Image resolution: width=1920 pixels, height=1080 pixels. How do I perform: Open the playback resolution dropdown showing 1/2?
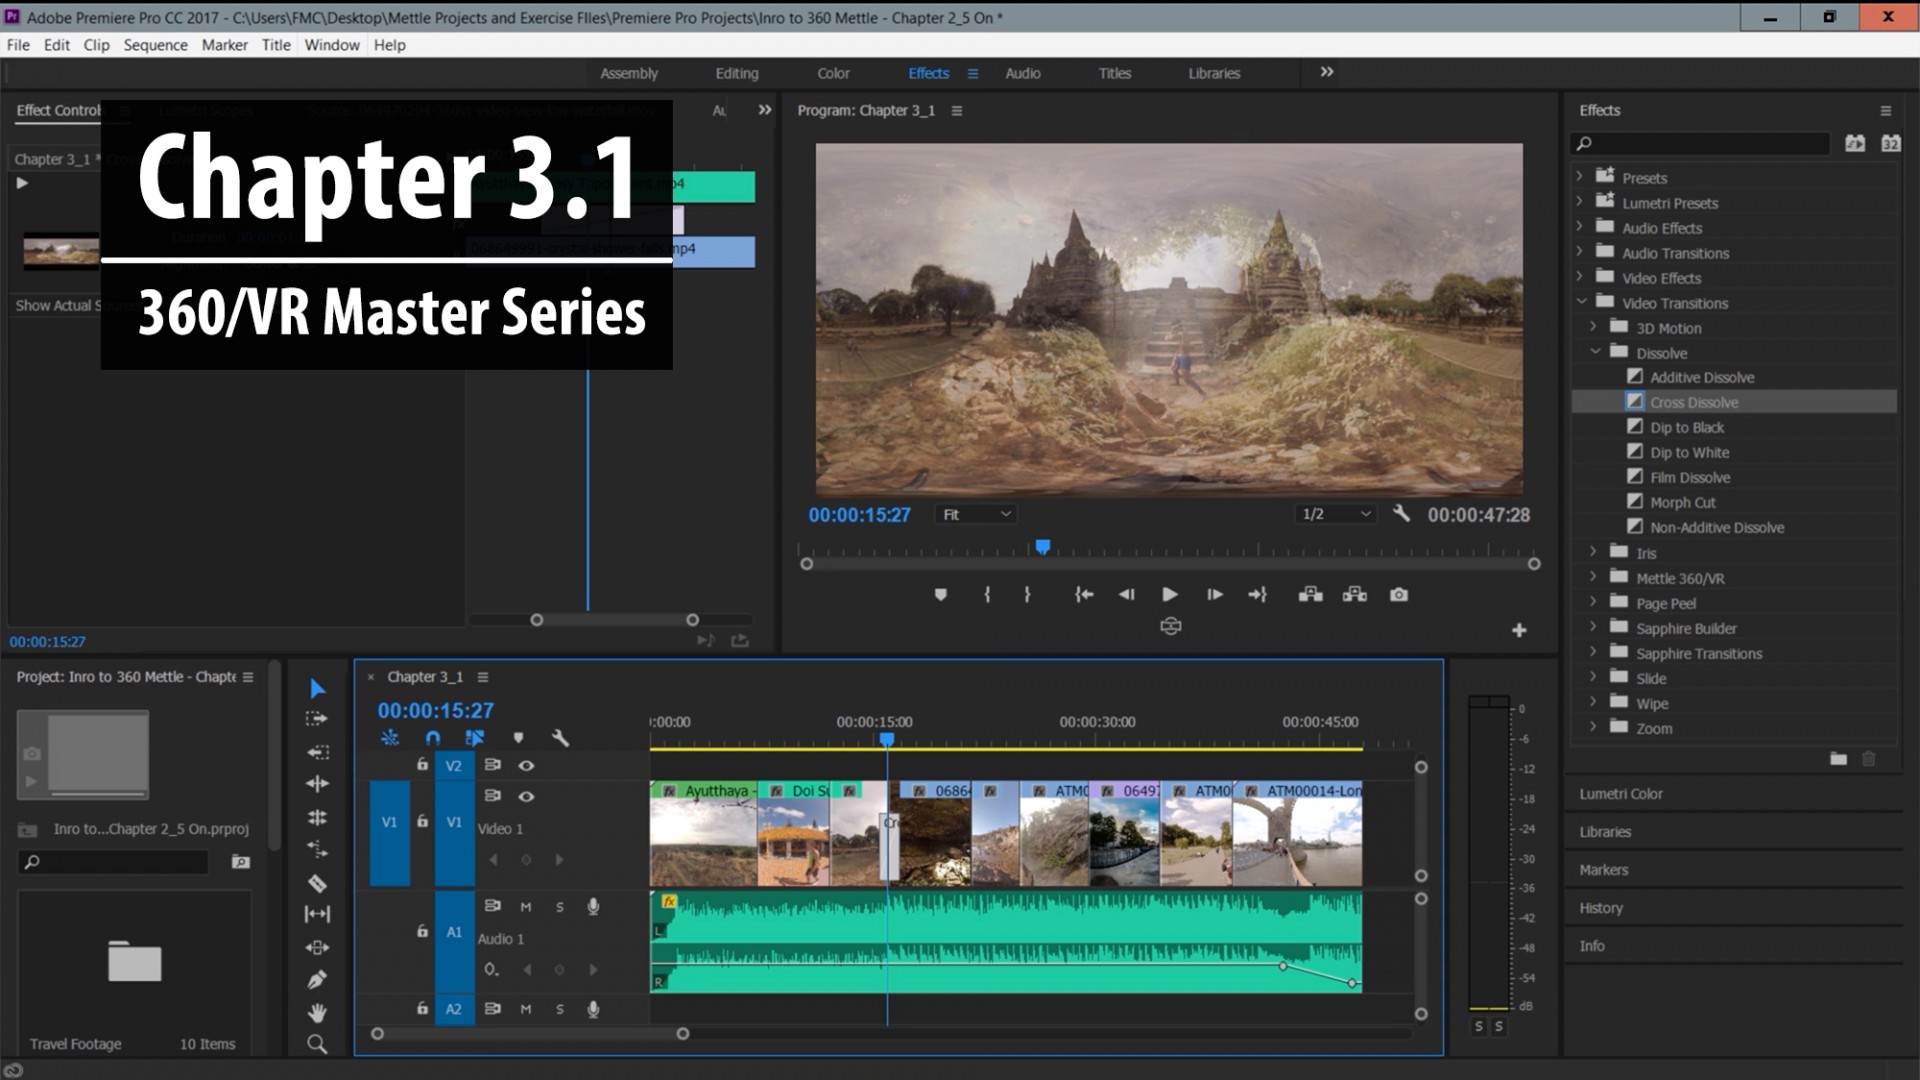(1335, 513)
